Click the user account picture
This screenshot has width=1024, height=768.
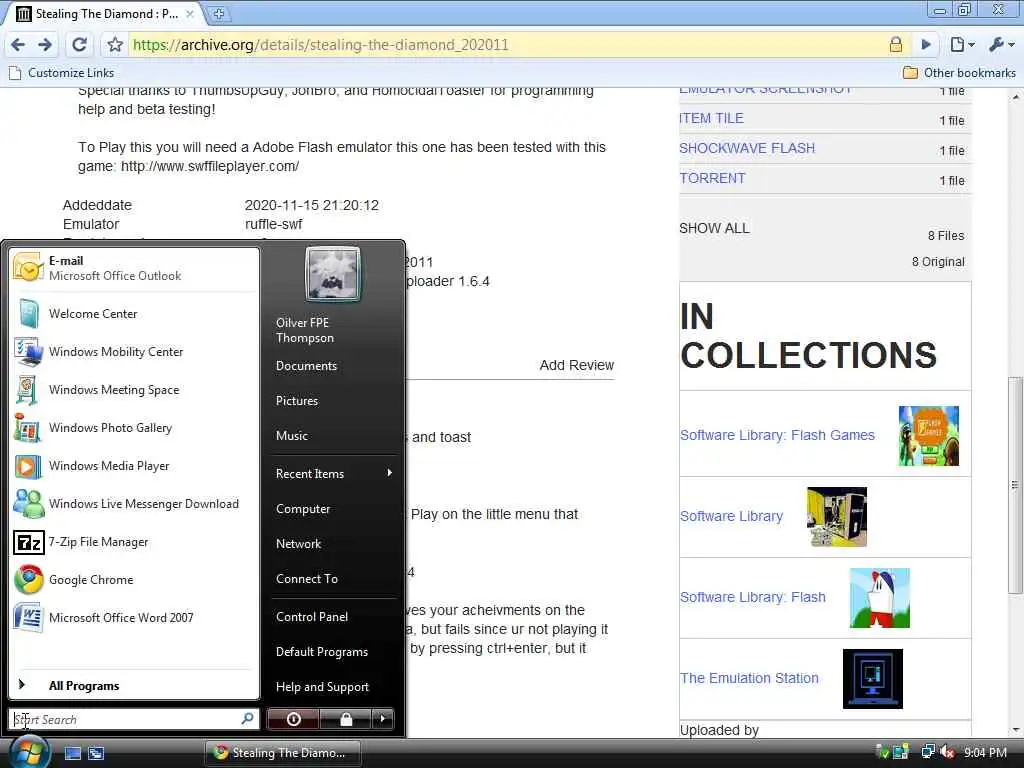[x=332, y=274]
